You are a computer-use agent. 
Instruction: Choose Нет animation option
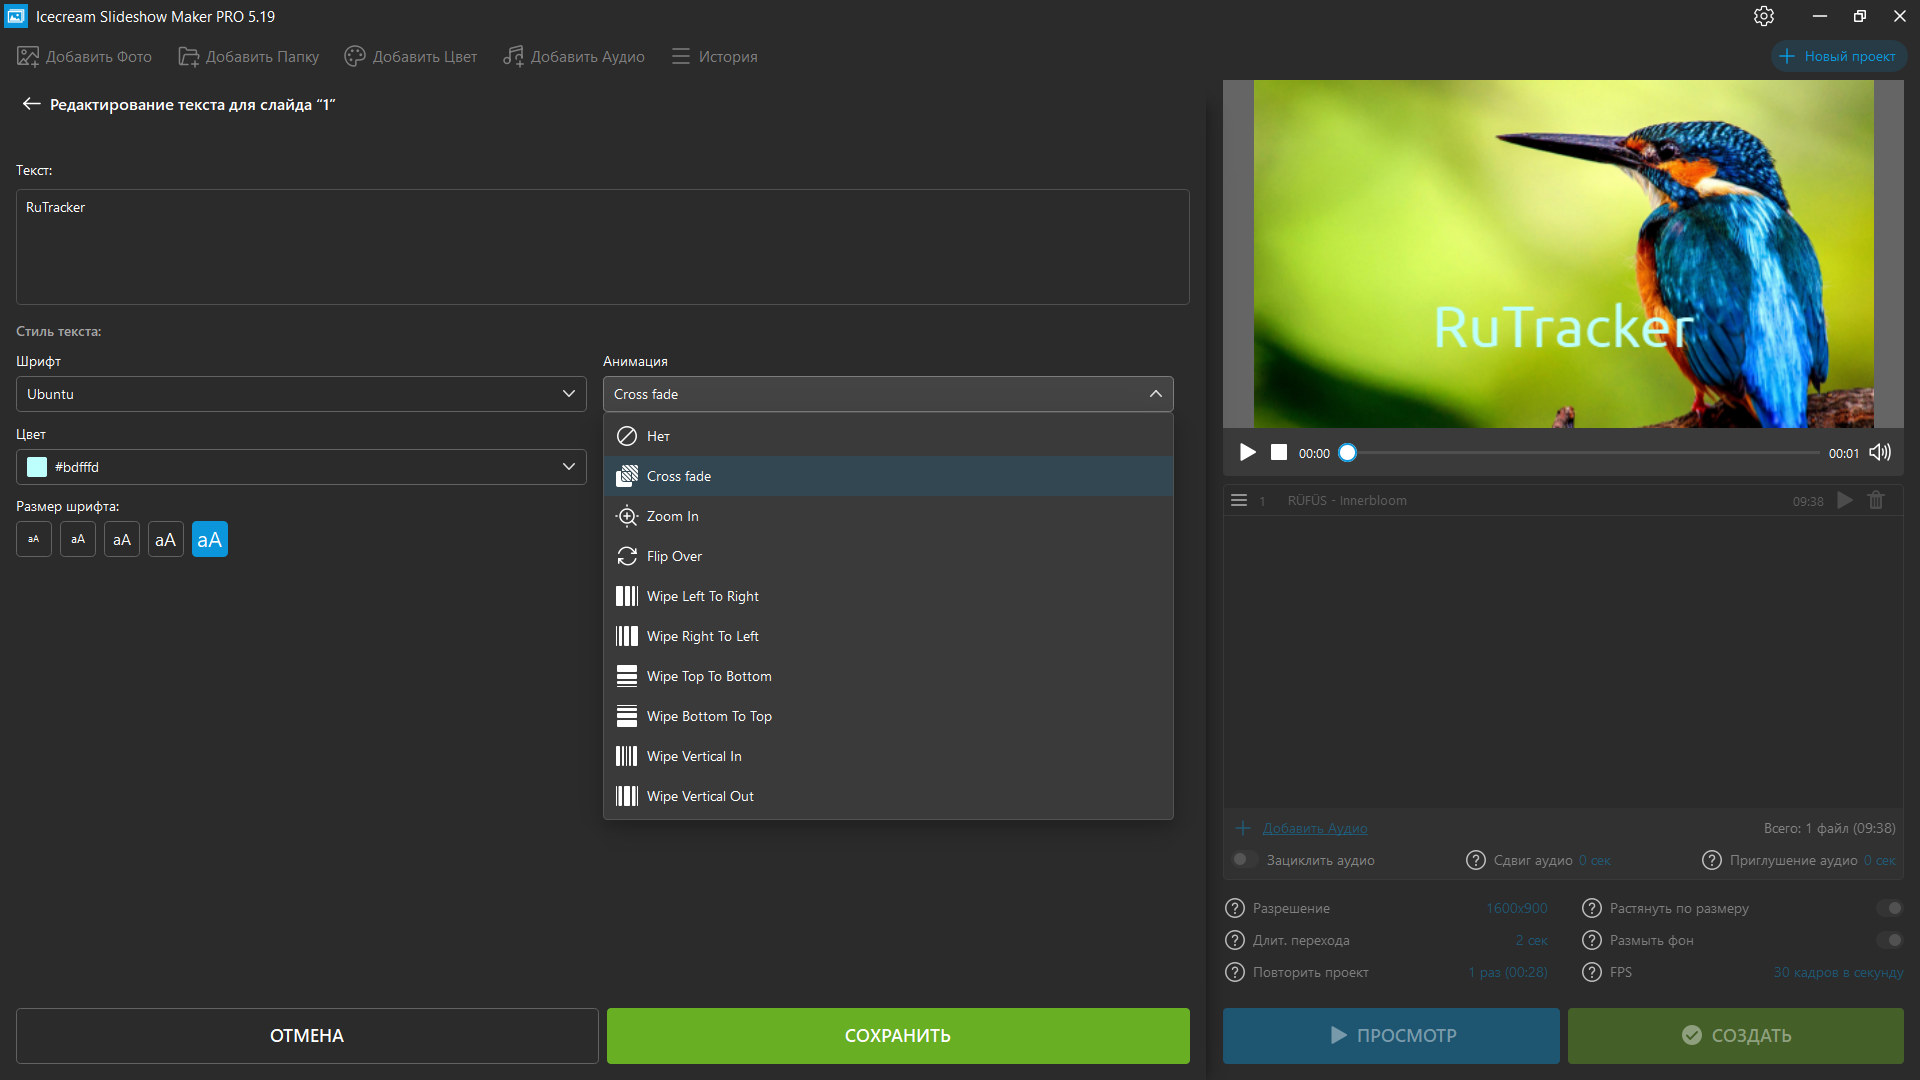click(x=888, y=436)
